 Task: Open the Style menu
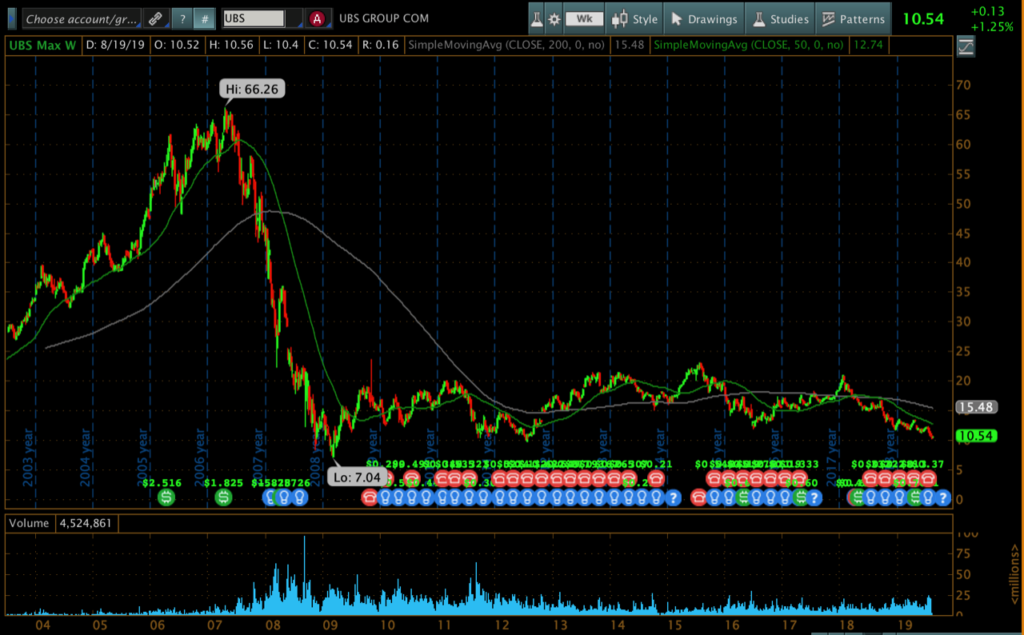pos(635,19)
